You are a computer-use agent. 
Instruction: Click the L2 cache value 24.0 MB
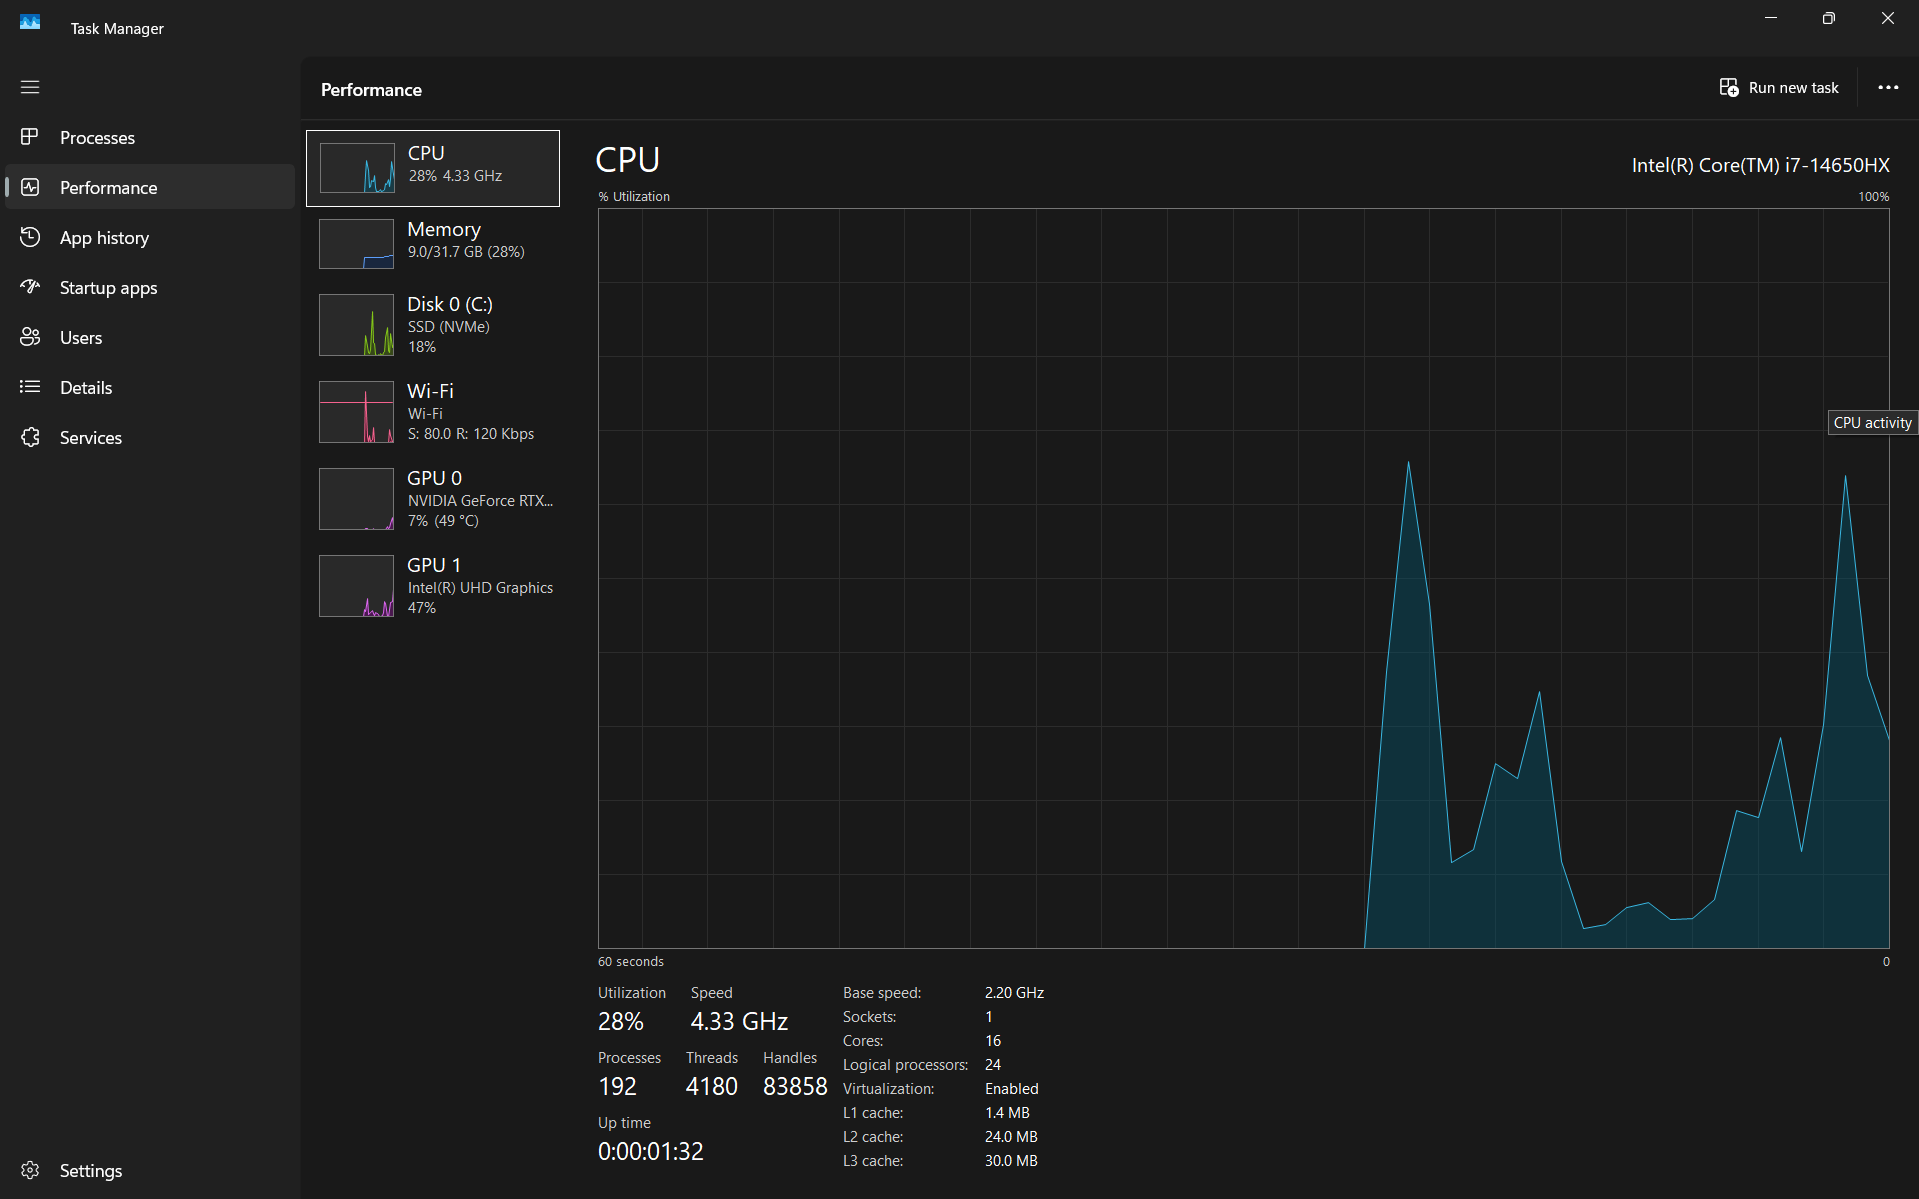(x=1011, y=1137)
